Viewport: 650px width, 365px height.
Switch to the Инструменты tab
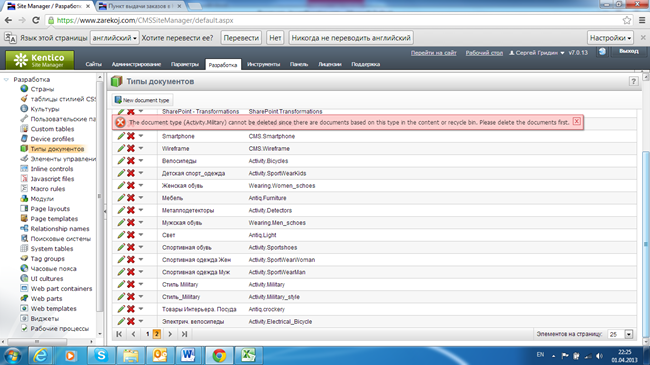[263, 64]
